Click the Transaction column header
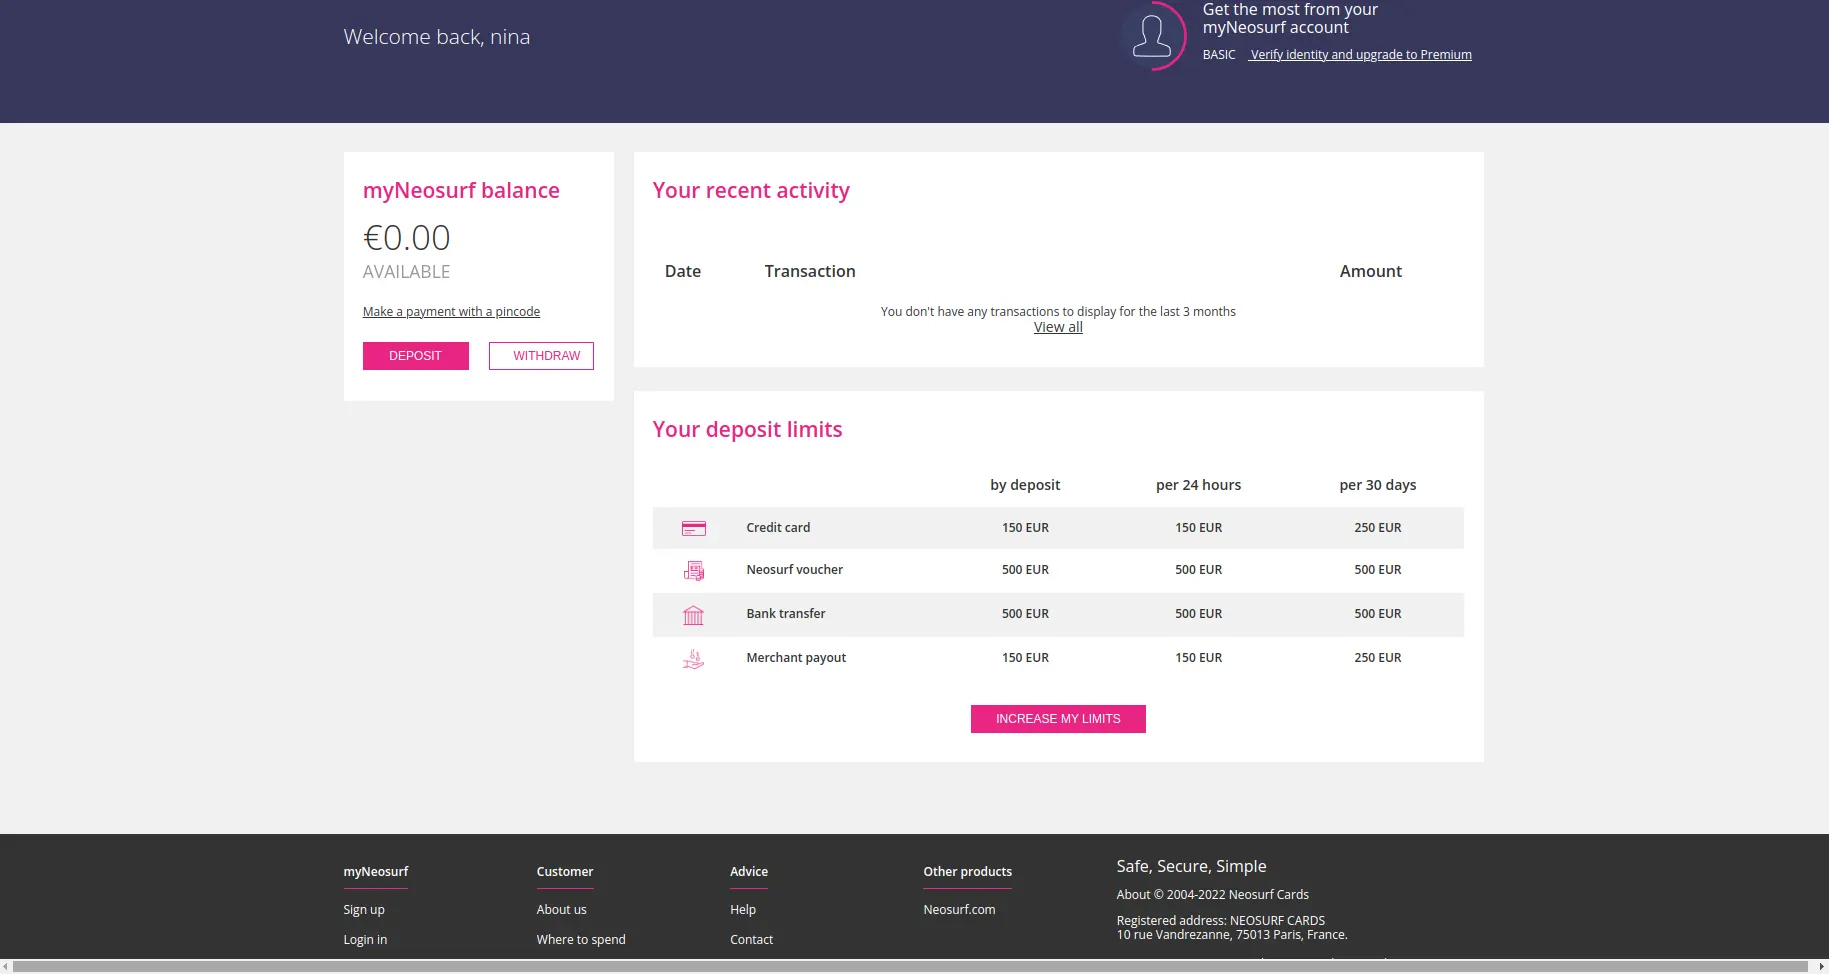 coord(810,271)
